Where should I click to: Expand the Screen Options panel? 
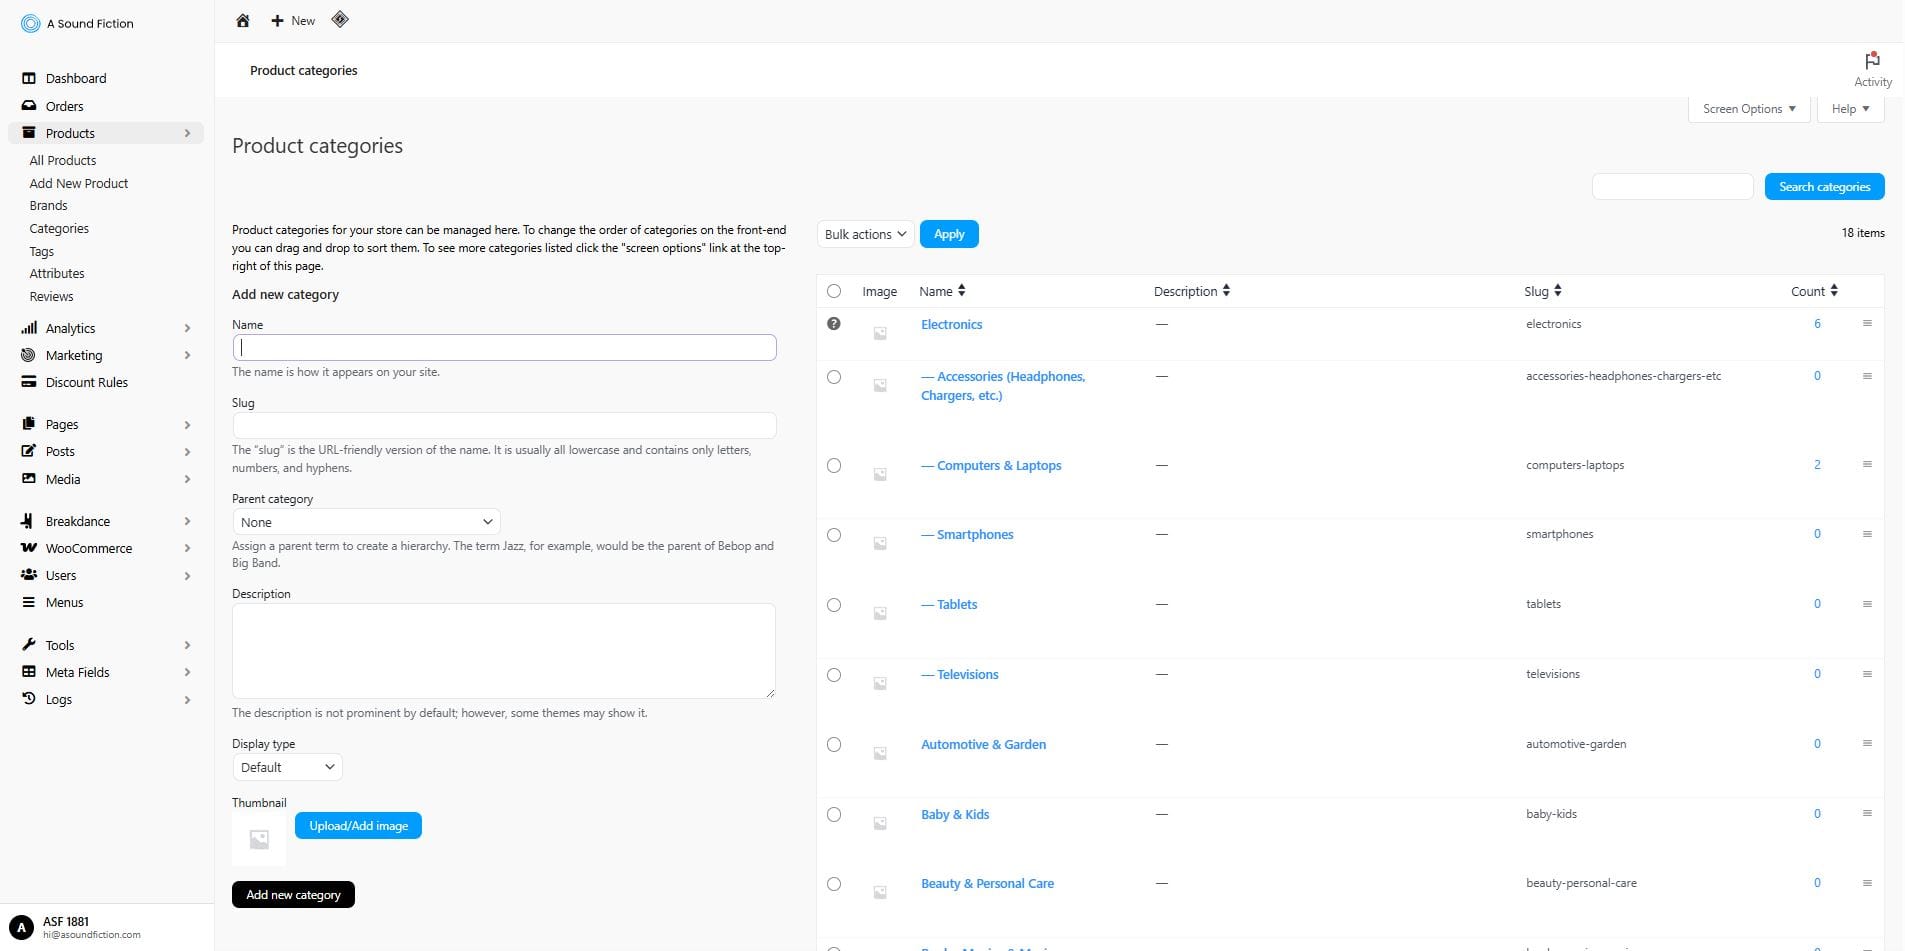(1747, 108)
